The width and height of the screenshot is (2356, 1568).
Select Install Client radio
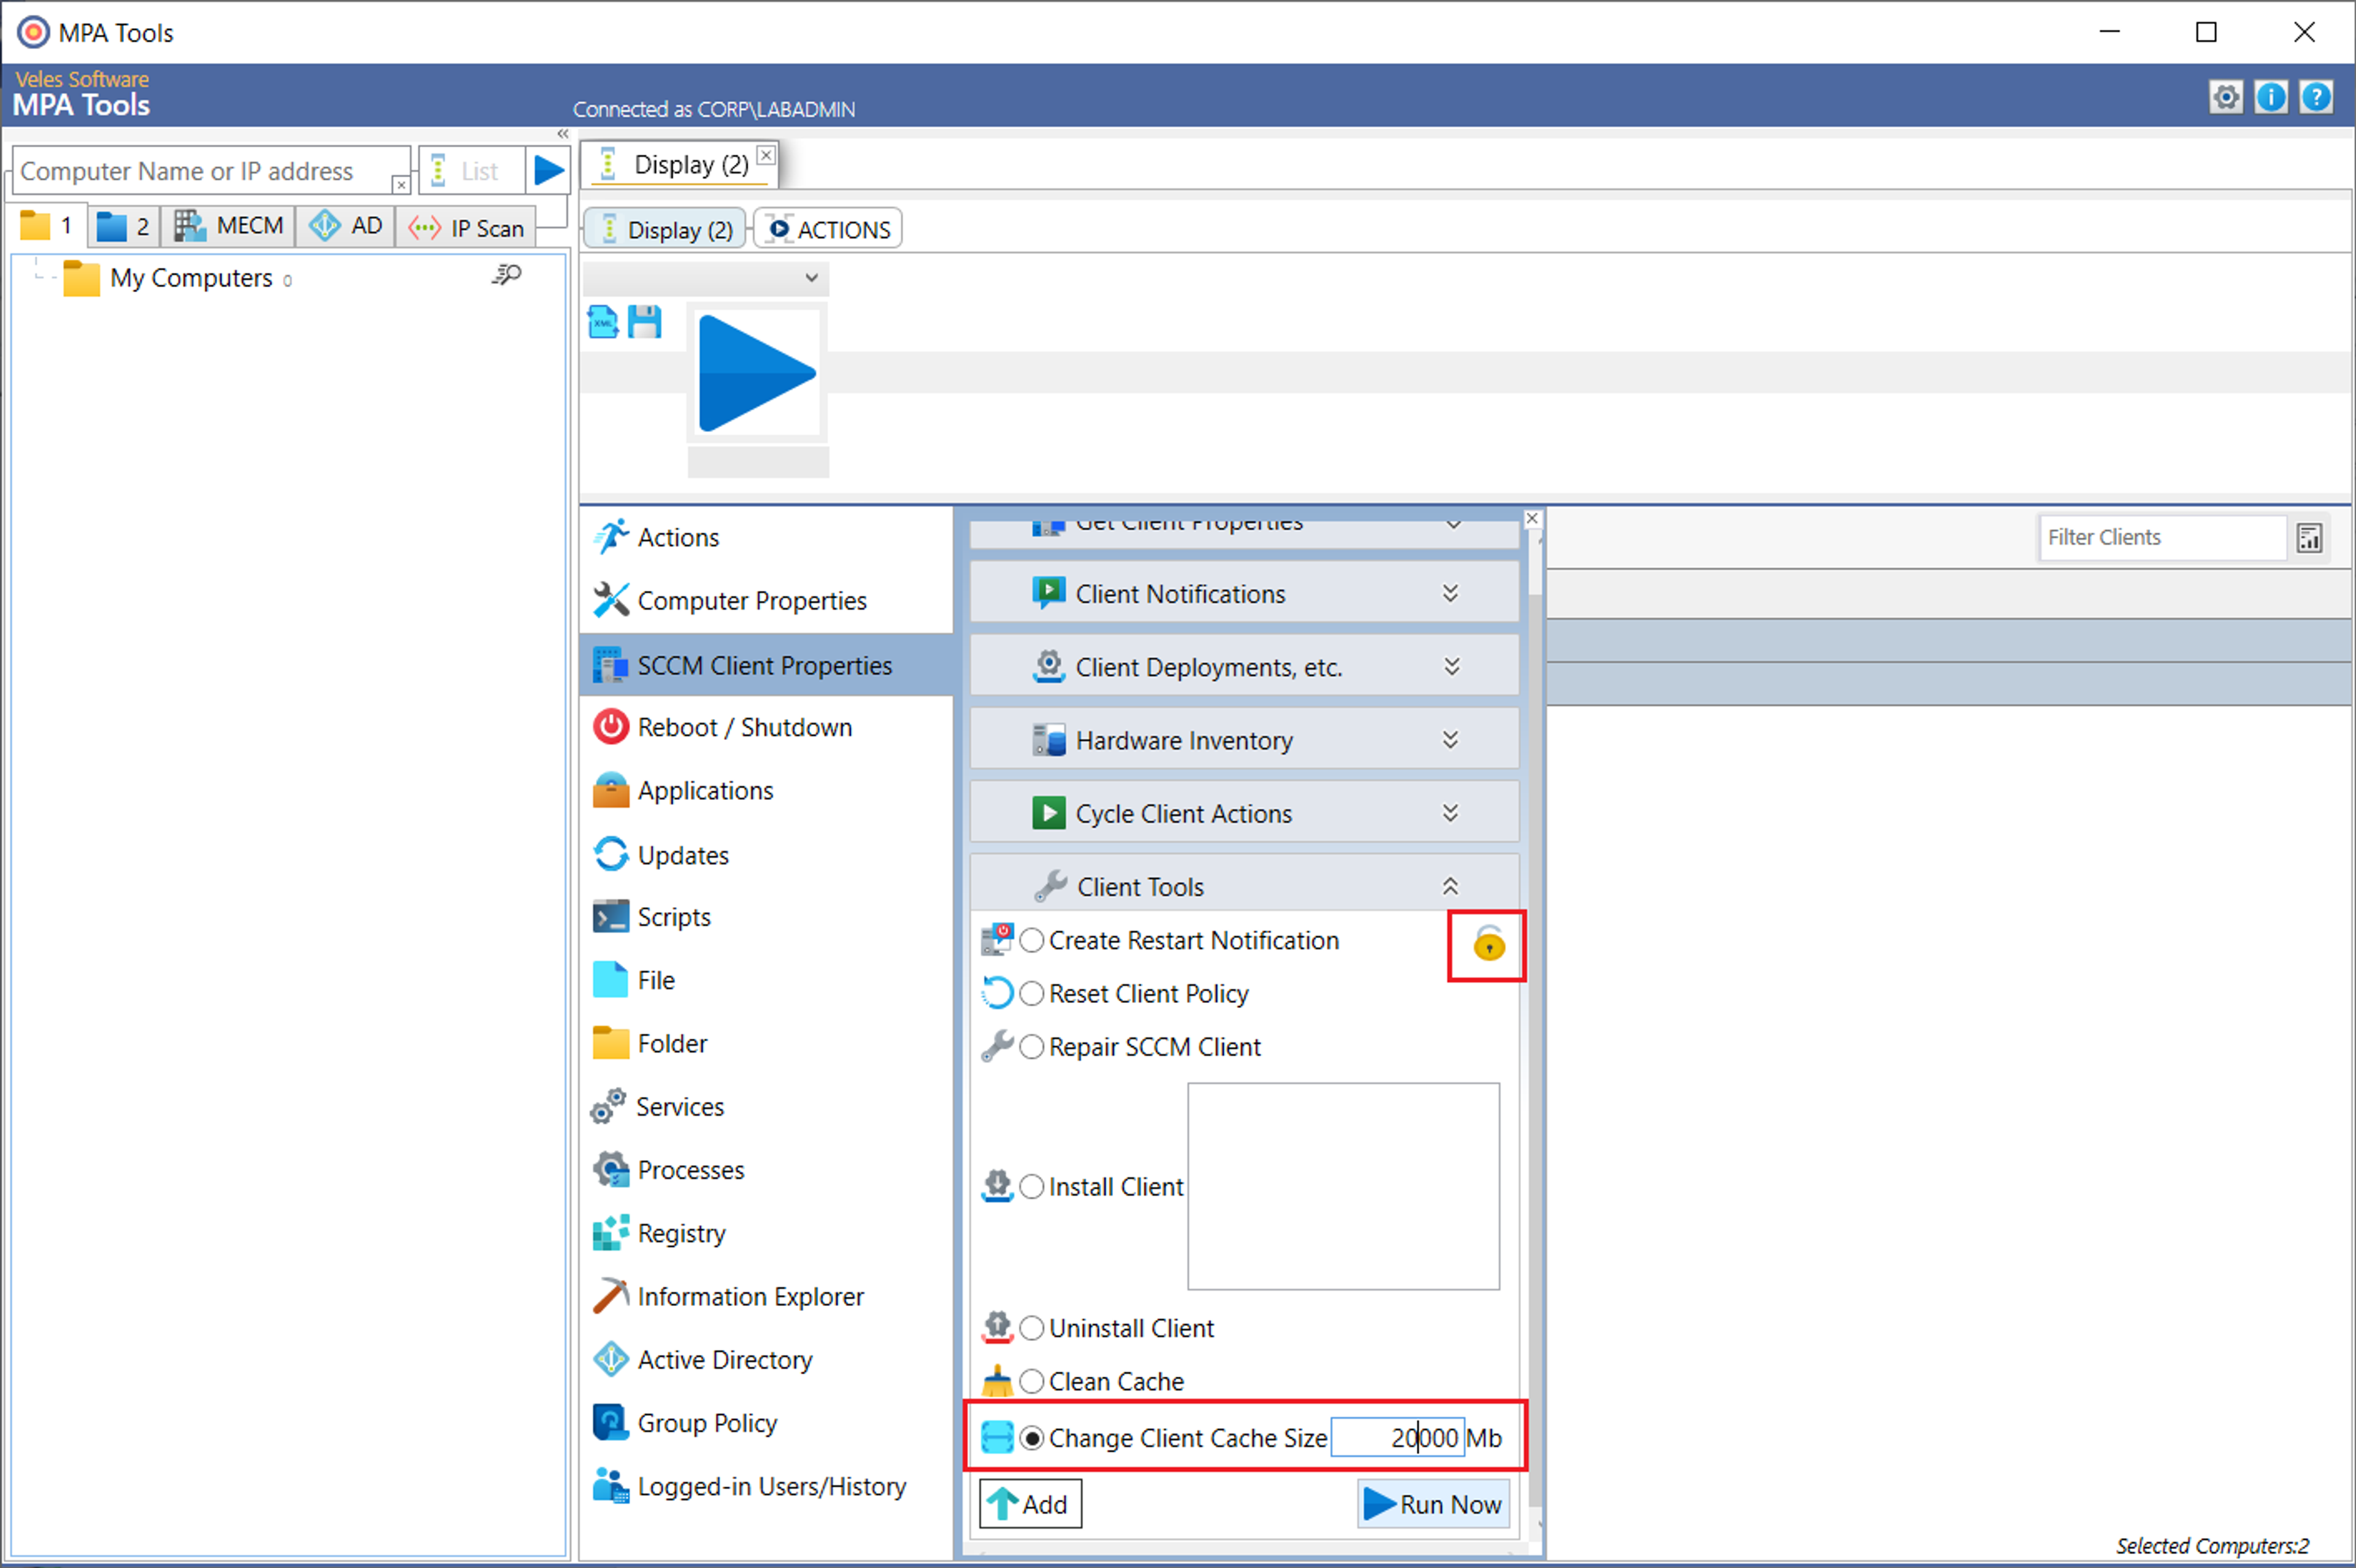click(x=1031, y=1187)
